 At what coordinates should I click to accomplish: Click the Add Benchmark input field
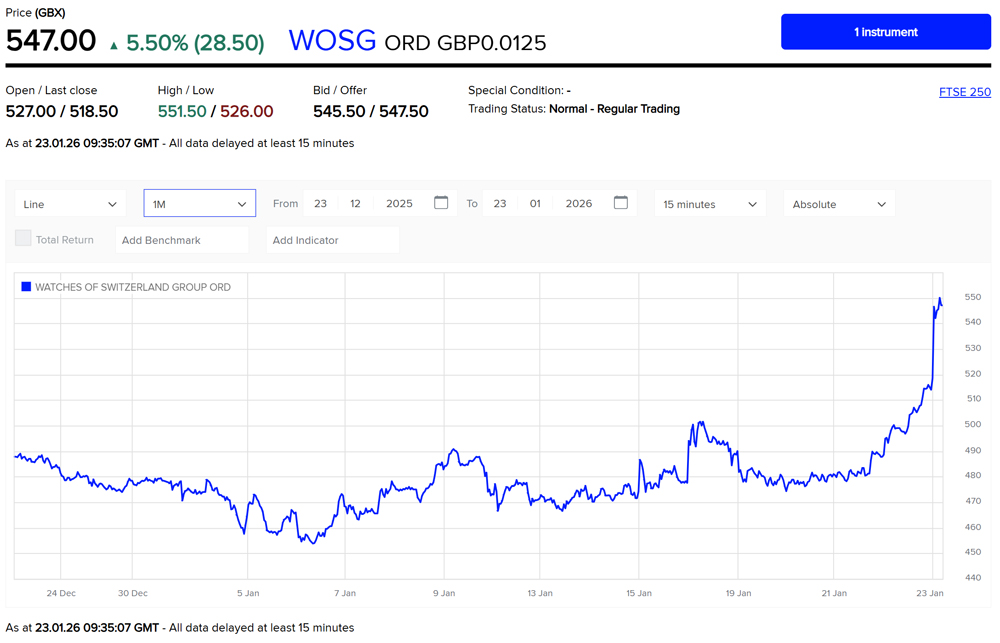[182, 239]
